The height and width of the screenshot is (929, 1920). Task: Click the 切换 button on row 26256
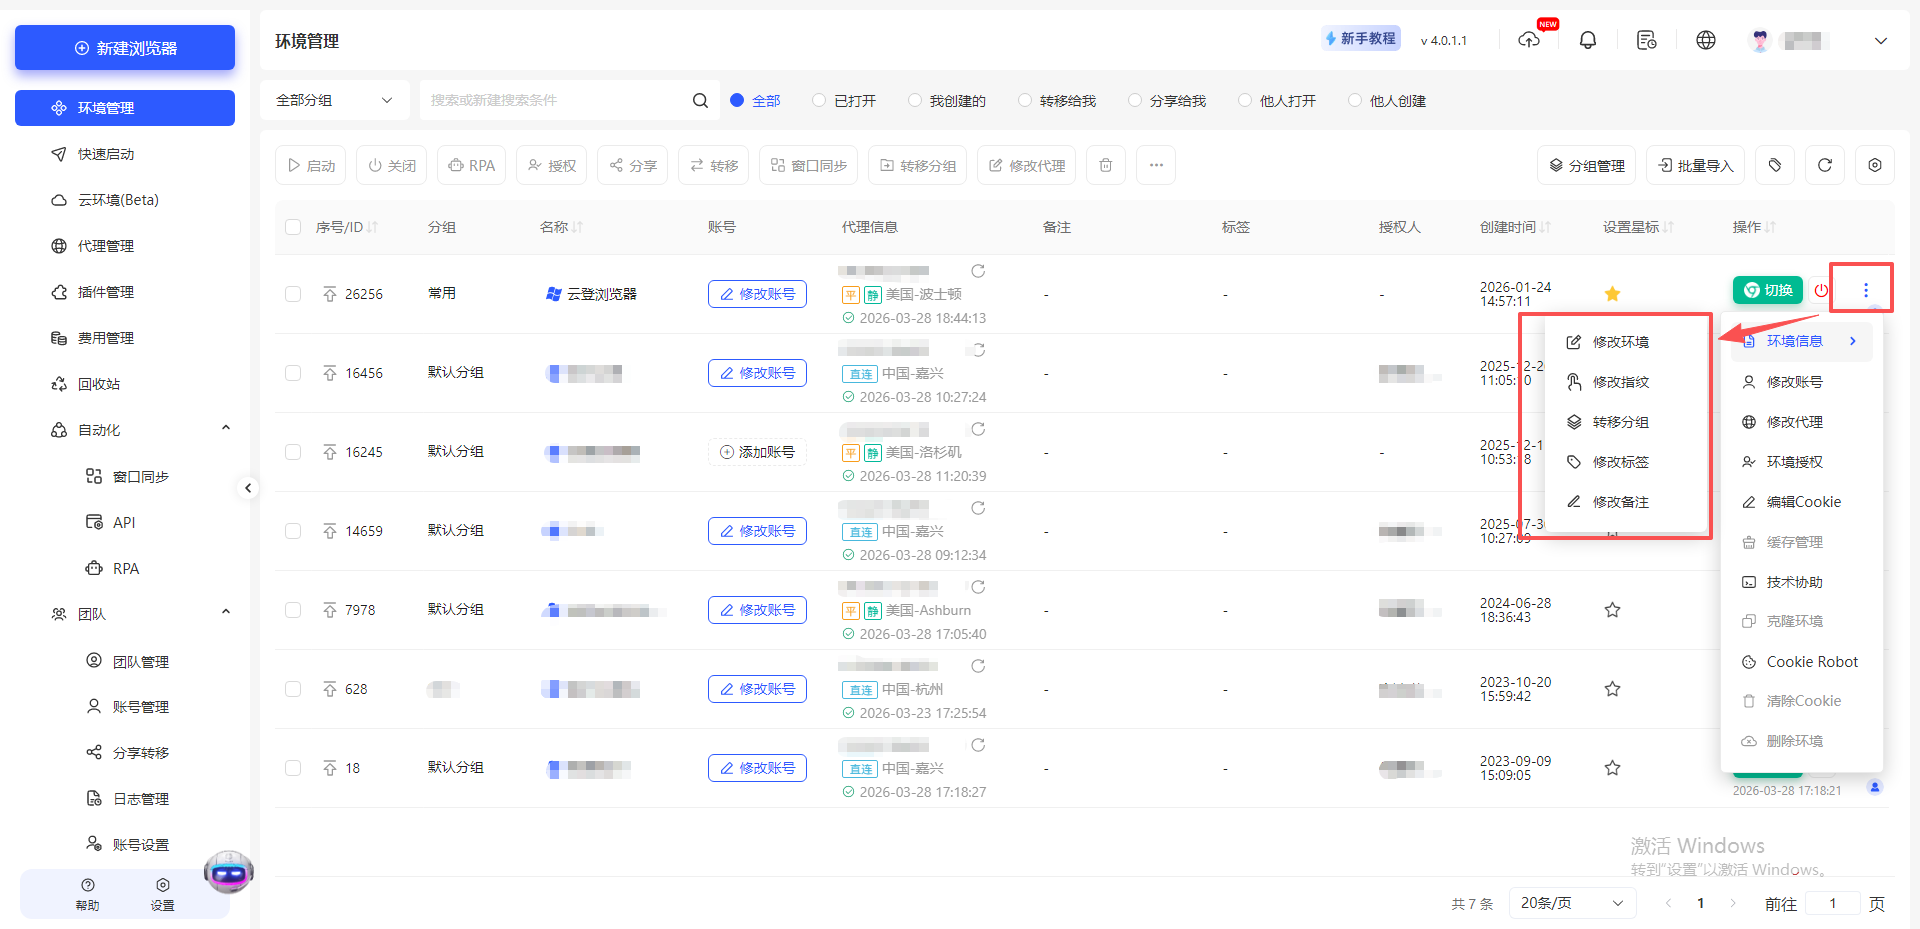click(x=1767, y=290)
